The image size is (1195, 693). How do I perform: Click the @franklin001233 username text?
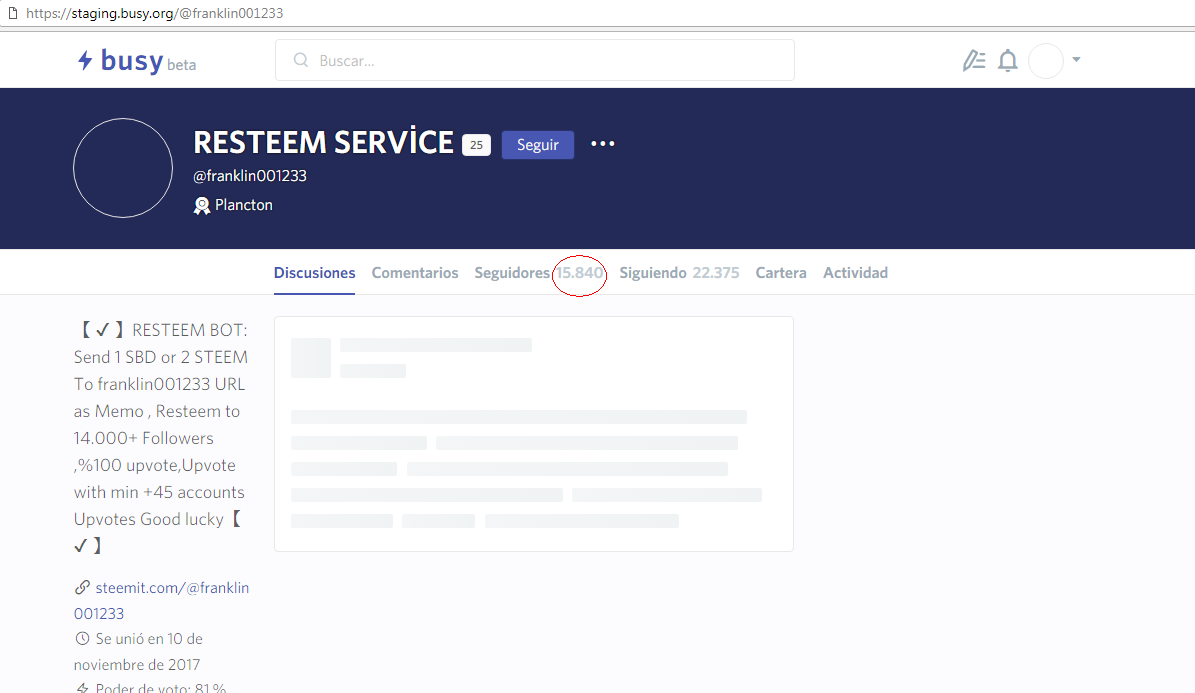coord(250,175)
